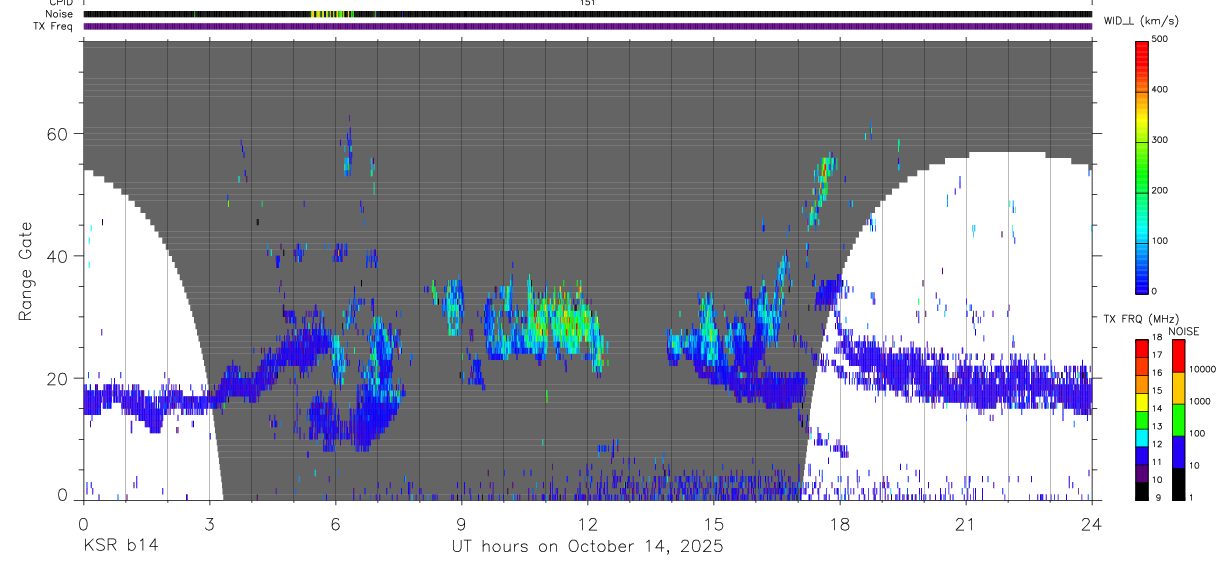Click the x-axis tick label "3"
Image resolution: width=1228 pixels, height=567 pixels.
(x=209, y=524)
